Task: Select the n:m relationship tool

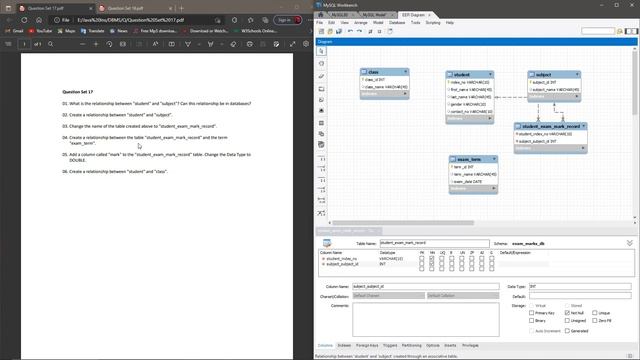Action: click(x=322, y=200)
